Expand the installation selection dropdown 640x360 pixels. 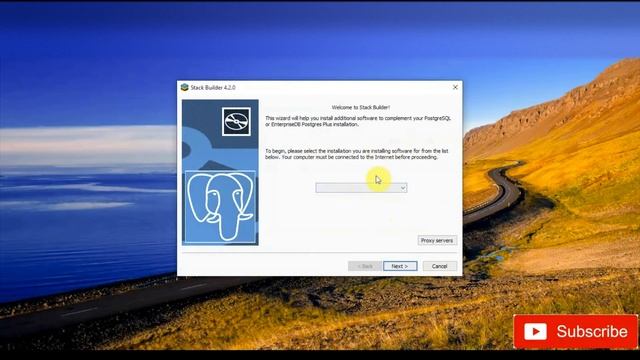point(361,188)
